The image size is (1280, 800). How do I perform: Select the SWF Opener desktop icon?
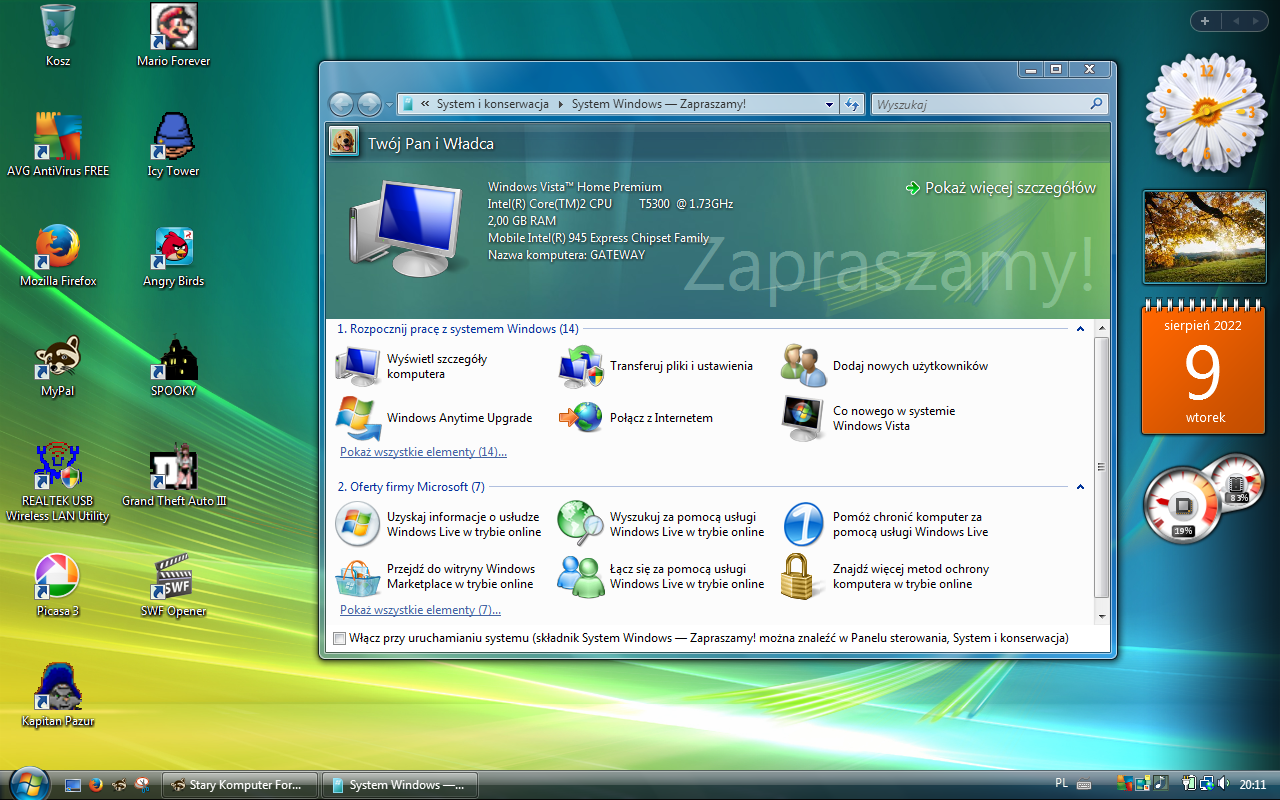[x=174, y=577]
